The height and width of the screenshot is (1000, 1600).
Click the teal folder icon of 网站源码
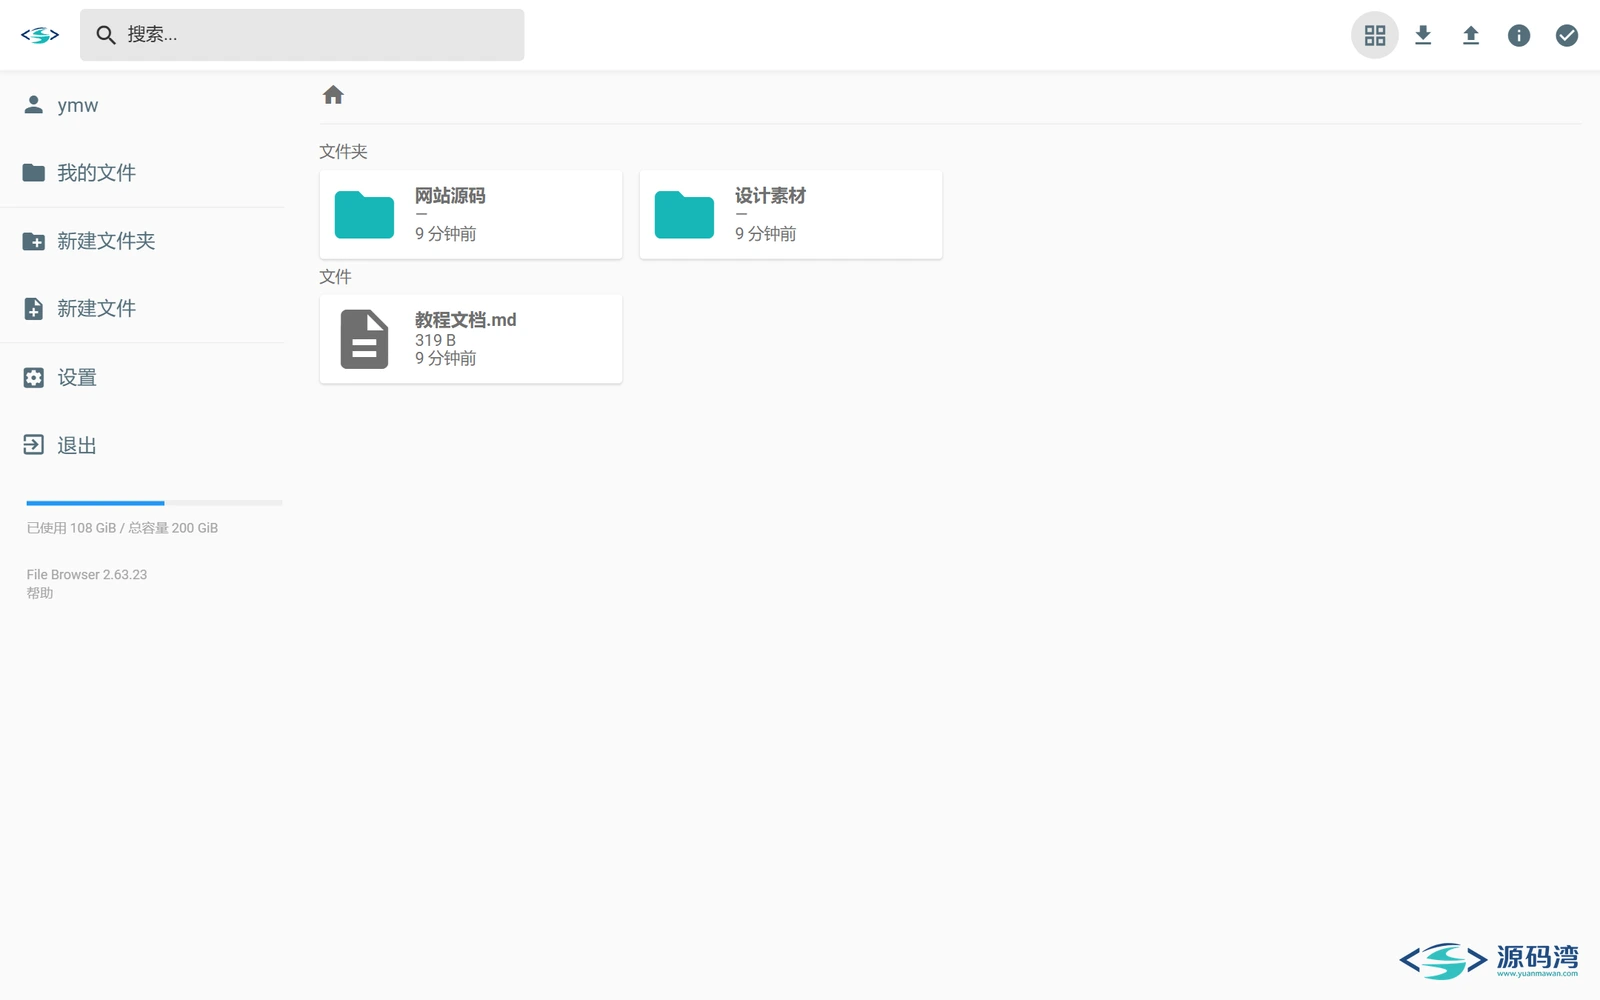364,214
